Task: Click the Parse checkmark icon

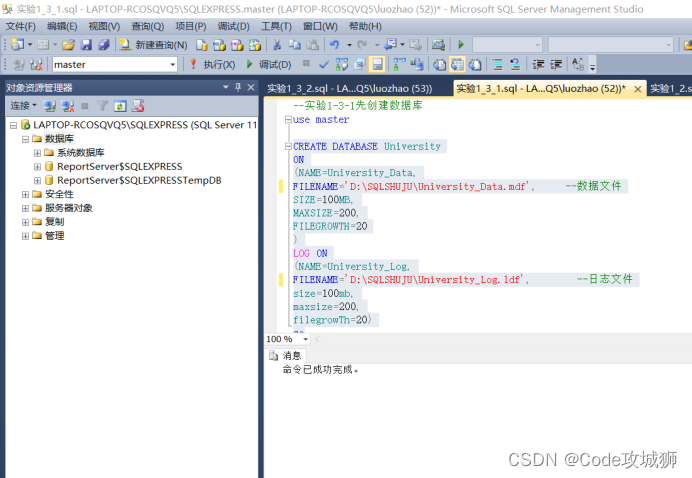Action: point(324,65)
